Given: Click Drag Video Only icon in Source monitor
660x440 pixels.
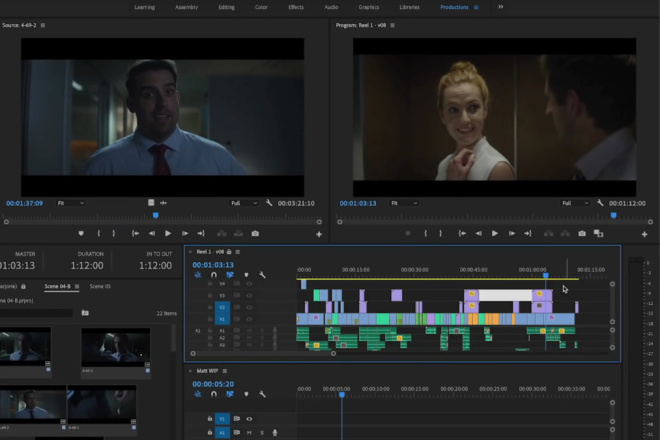Looking at the screenshot, I should click(x=151, y=203).
